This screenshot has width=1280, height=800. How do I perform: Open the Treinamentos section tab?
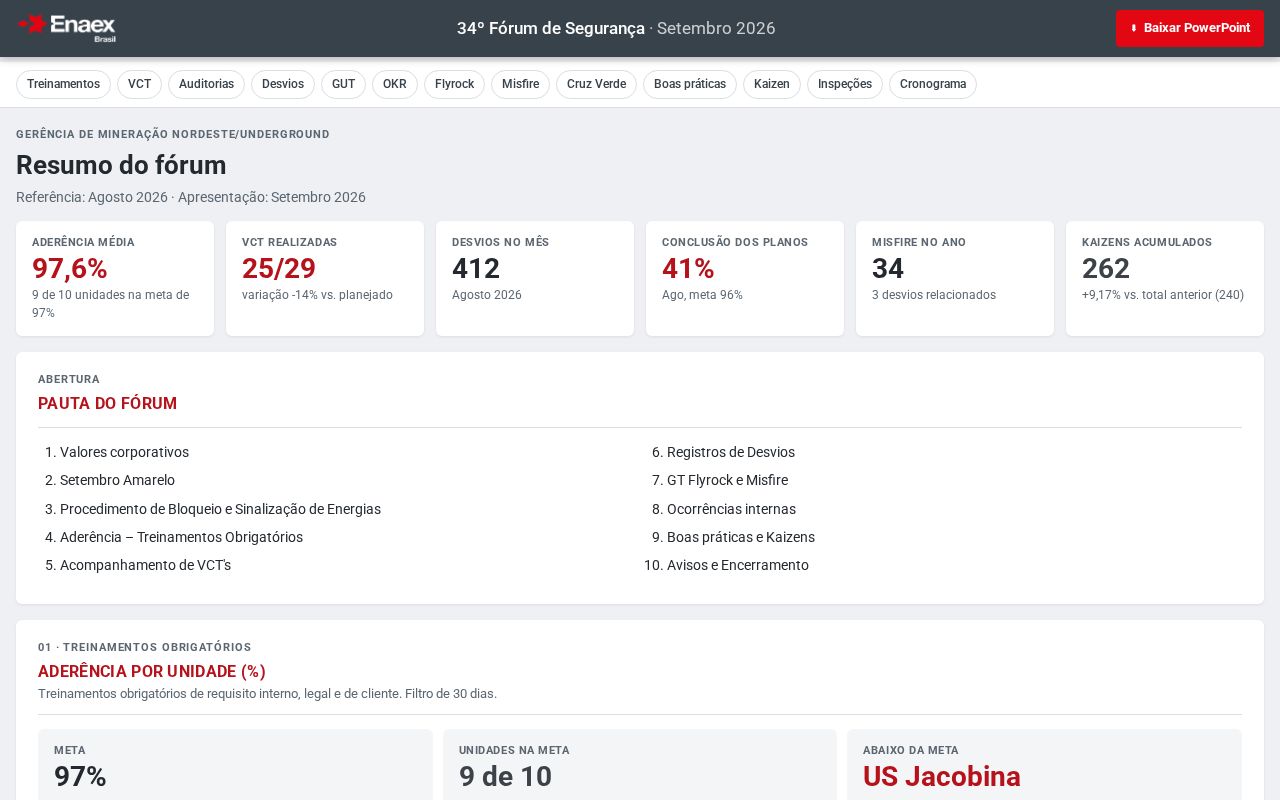pyautogui.click(x=63, y=84)
